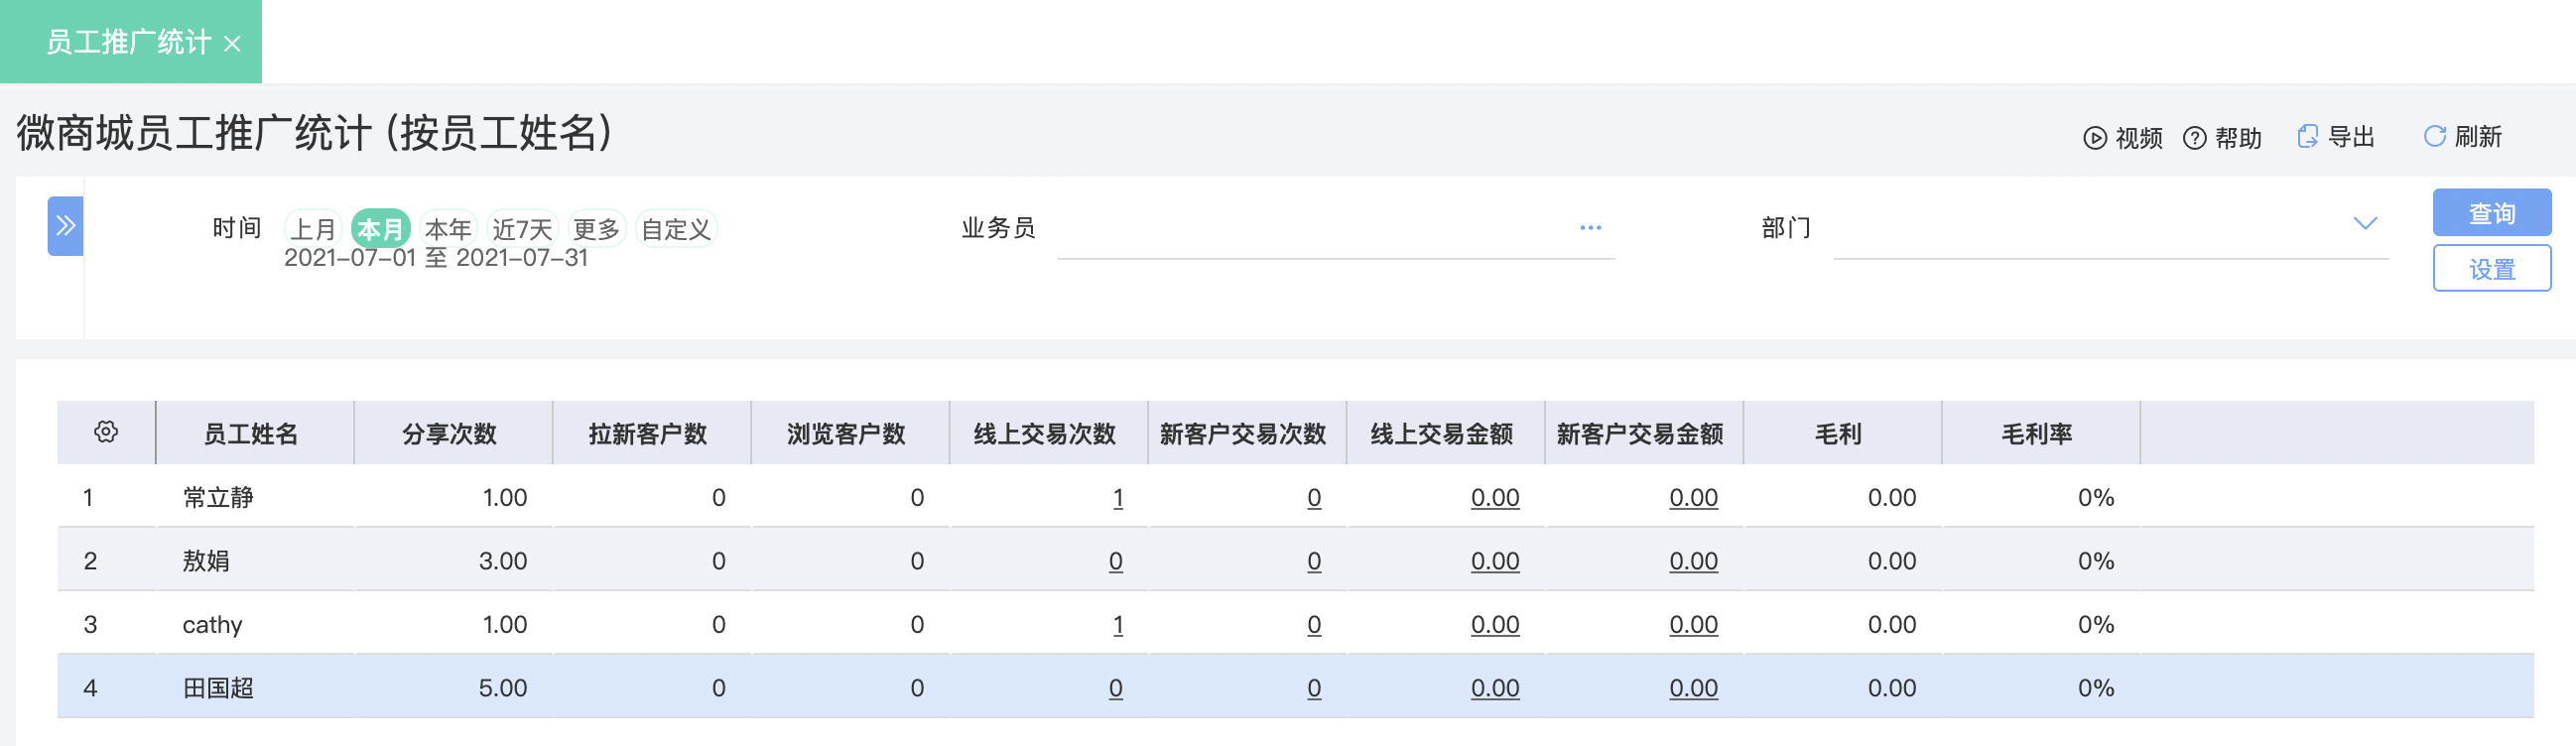2576x746 pixels.
Task: Open 敖娟's 线上交易次数 link value 0
Action: coord(1116,562)
